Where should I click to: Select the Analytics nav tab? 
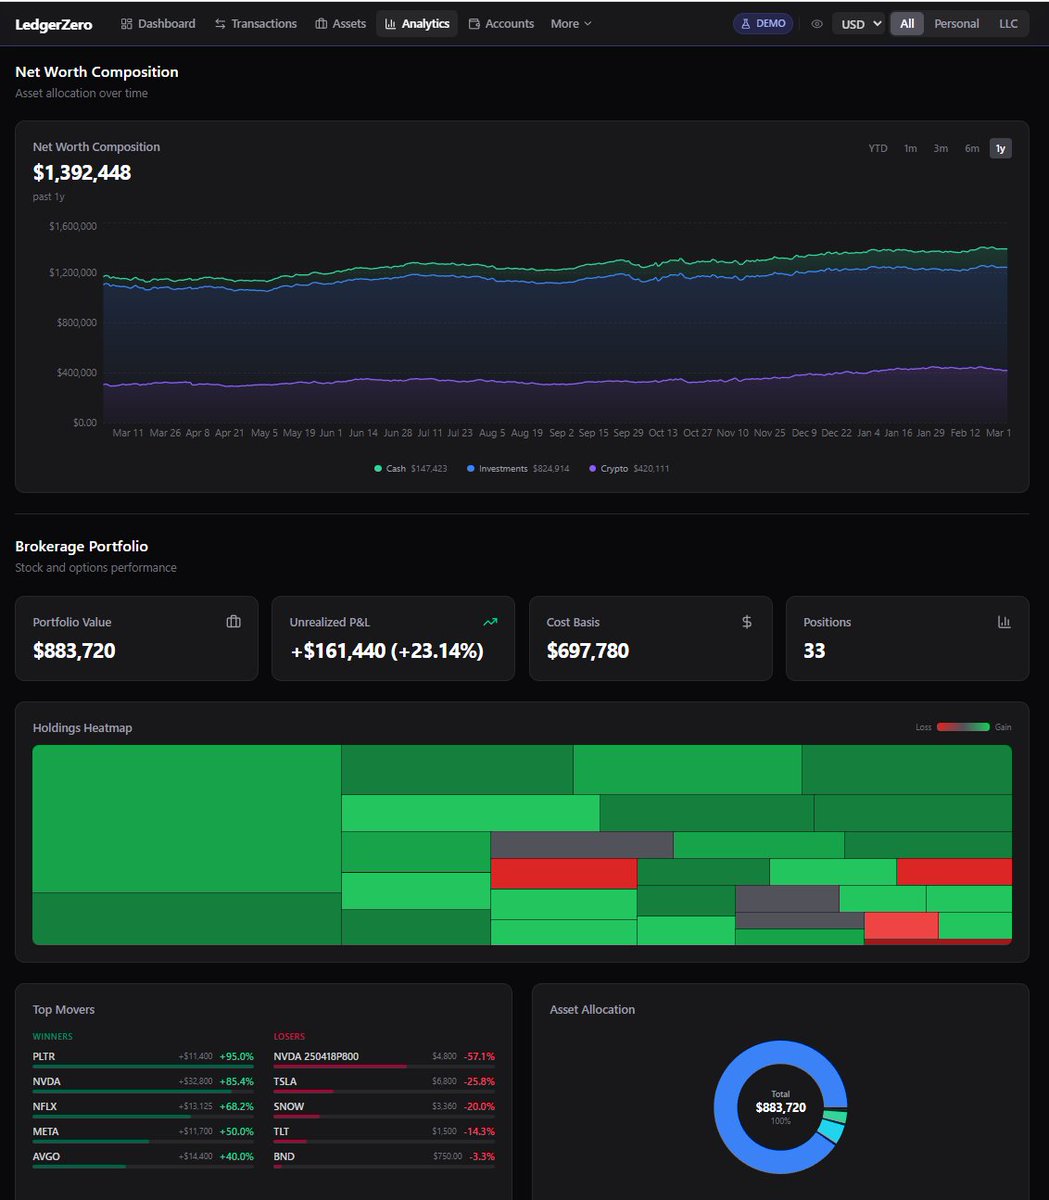click(x=417, y=23)
